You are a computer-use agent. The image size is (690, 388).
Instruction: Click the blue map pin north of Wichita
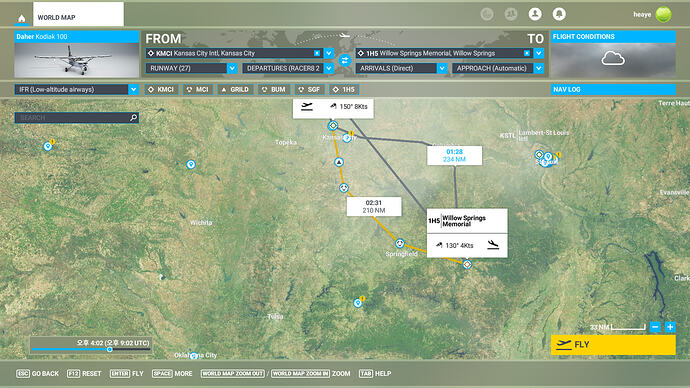point(191,164)
